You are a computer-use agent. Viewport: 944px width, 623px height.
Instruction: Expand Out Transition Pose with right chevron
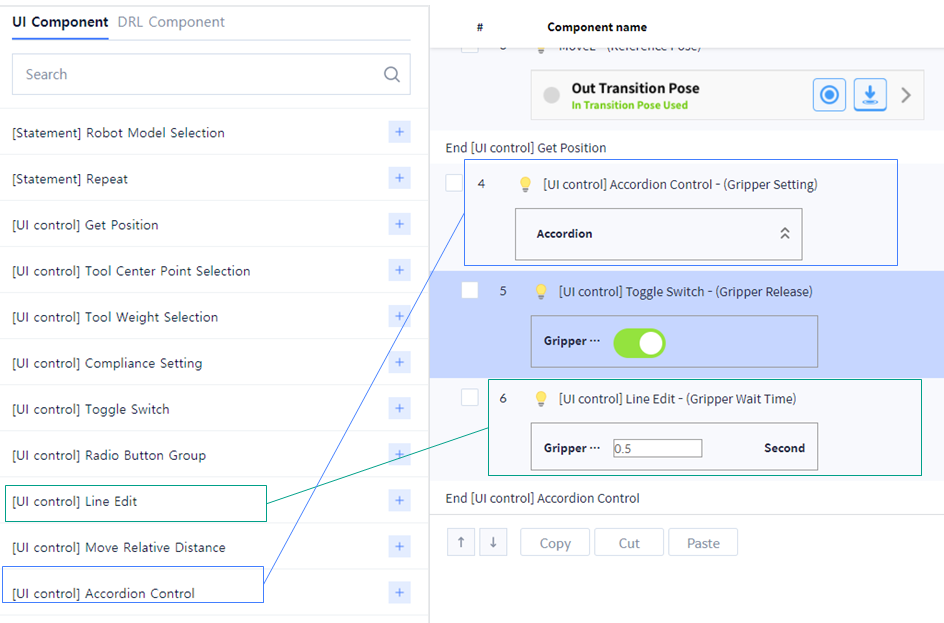click(906, 95)
